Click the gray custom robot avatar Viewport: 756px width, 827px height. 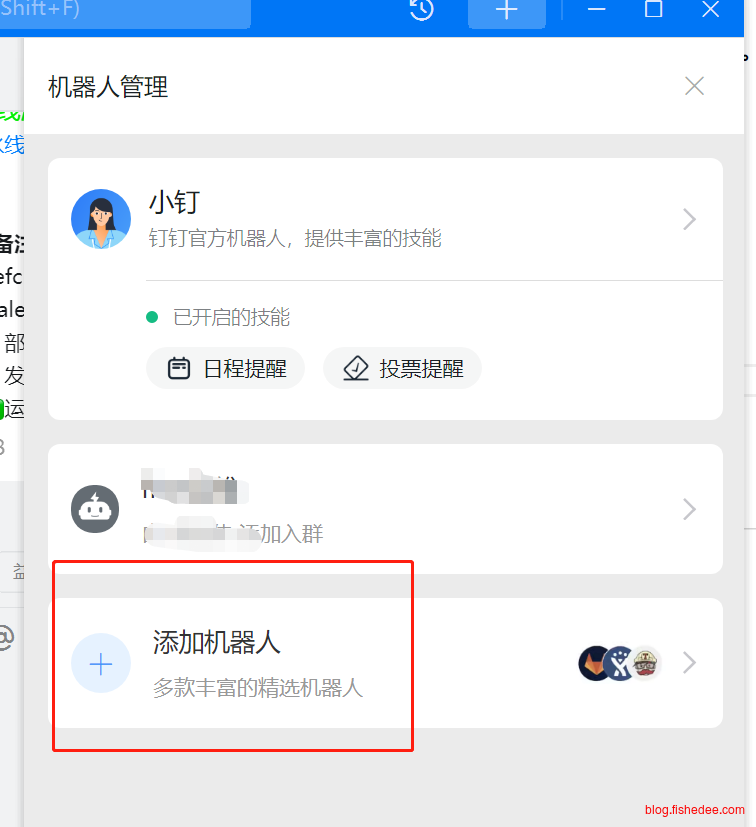[95, 509]
